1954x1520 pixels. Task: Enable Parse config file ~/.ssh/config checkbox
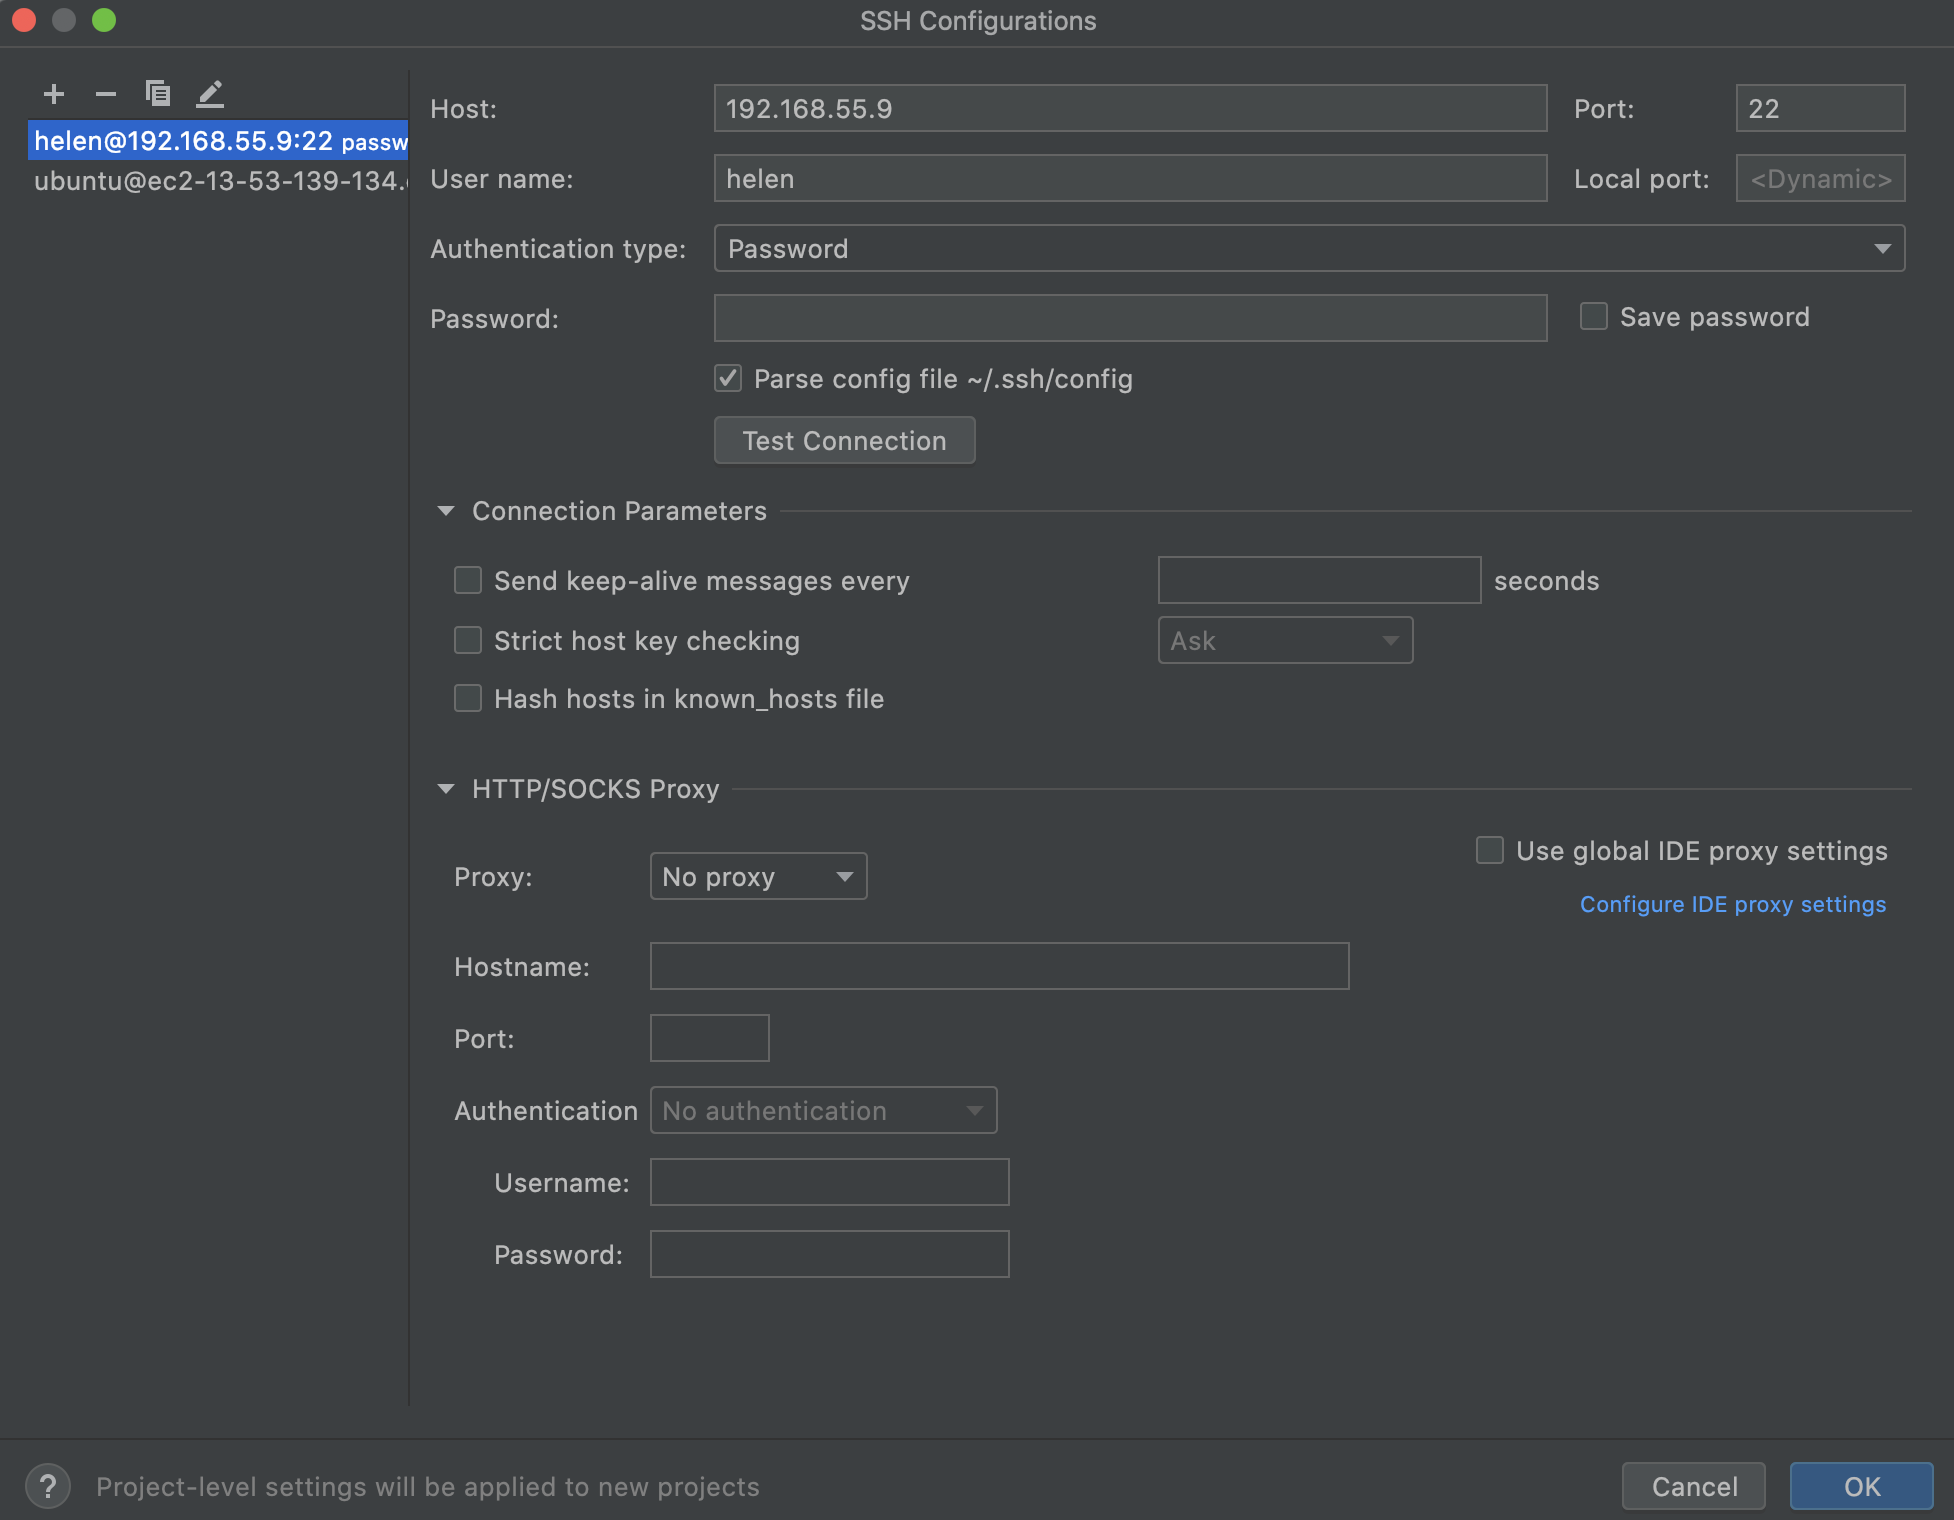point(728,378)
